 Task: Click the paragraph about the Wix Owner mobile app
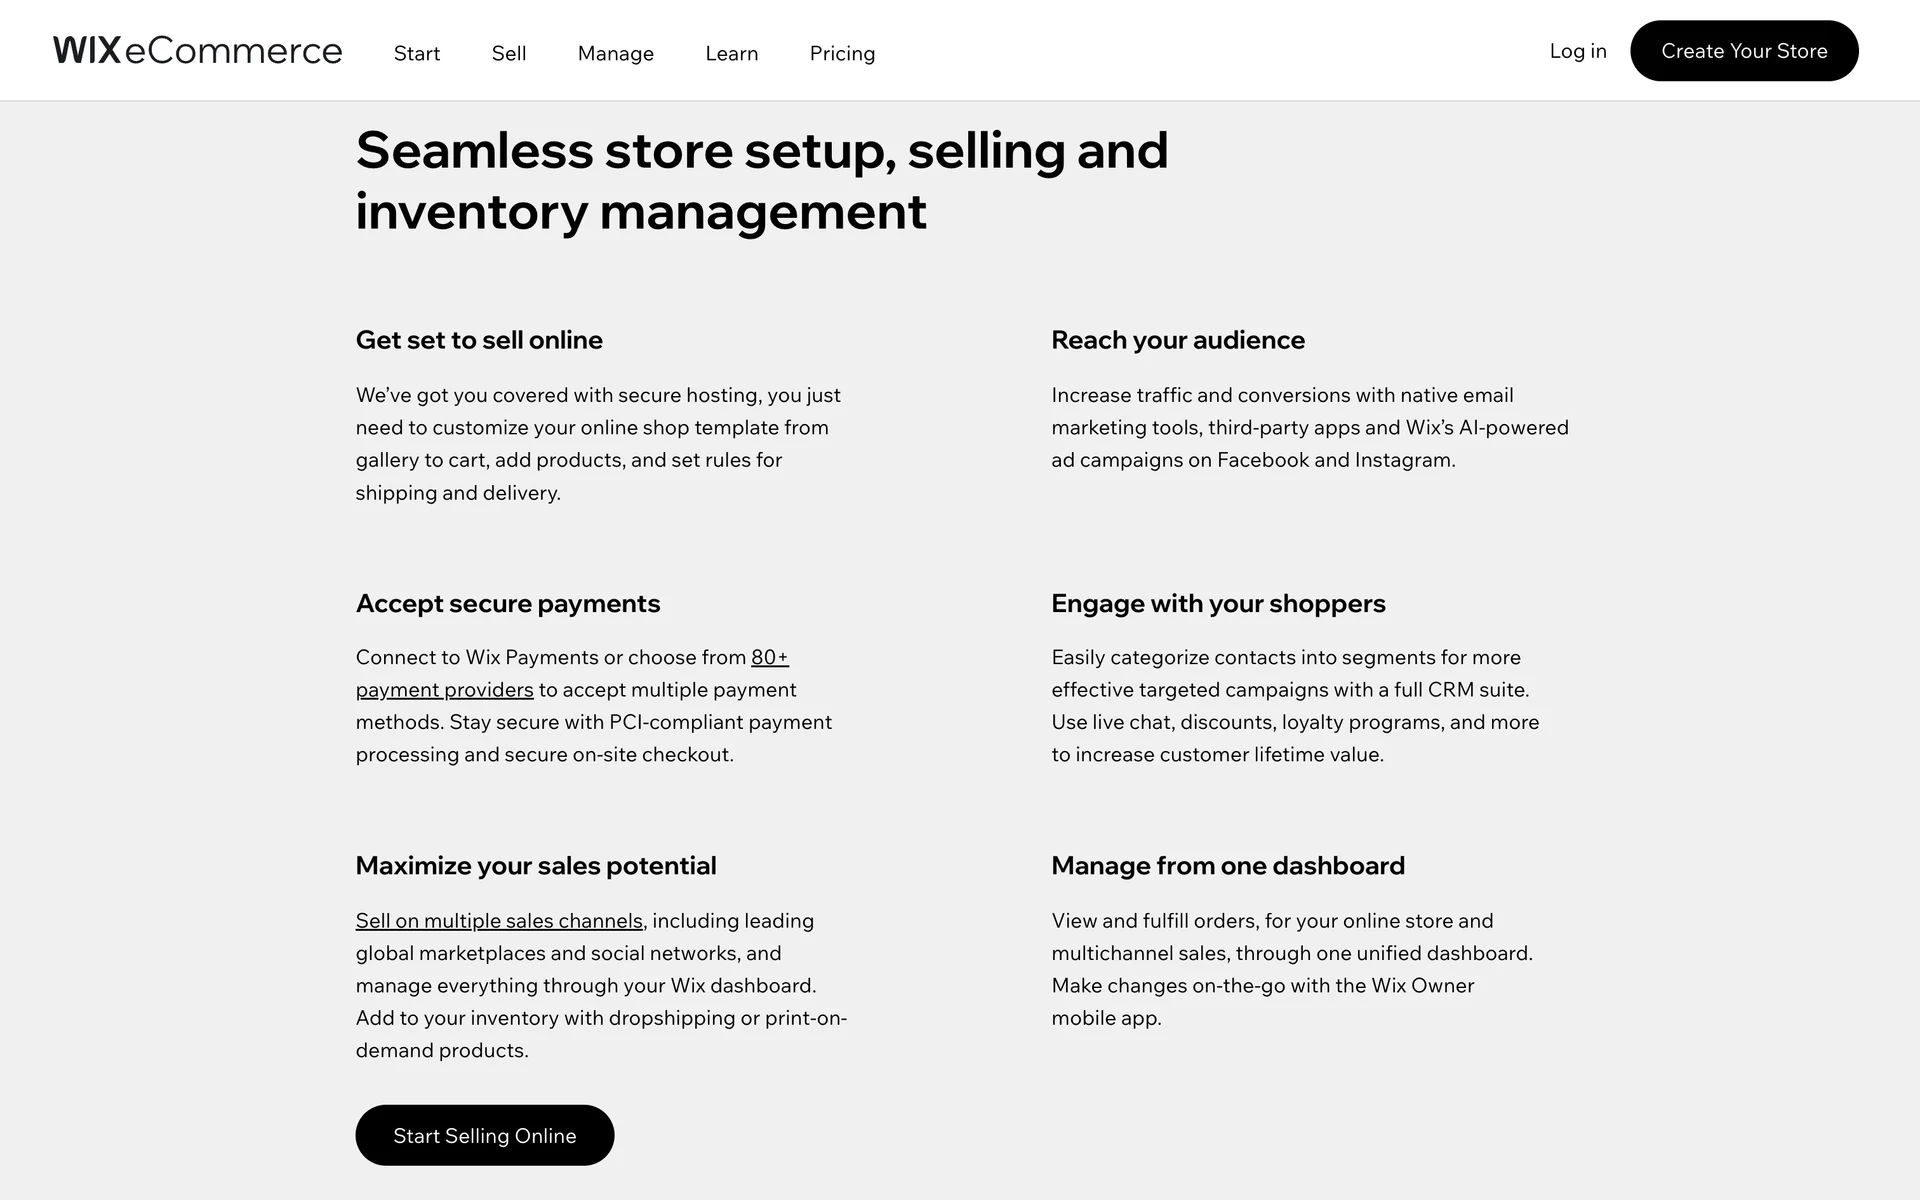coord(1291,969)
